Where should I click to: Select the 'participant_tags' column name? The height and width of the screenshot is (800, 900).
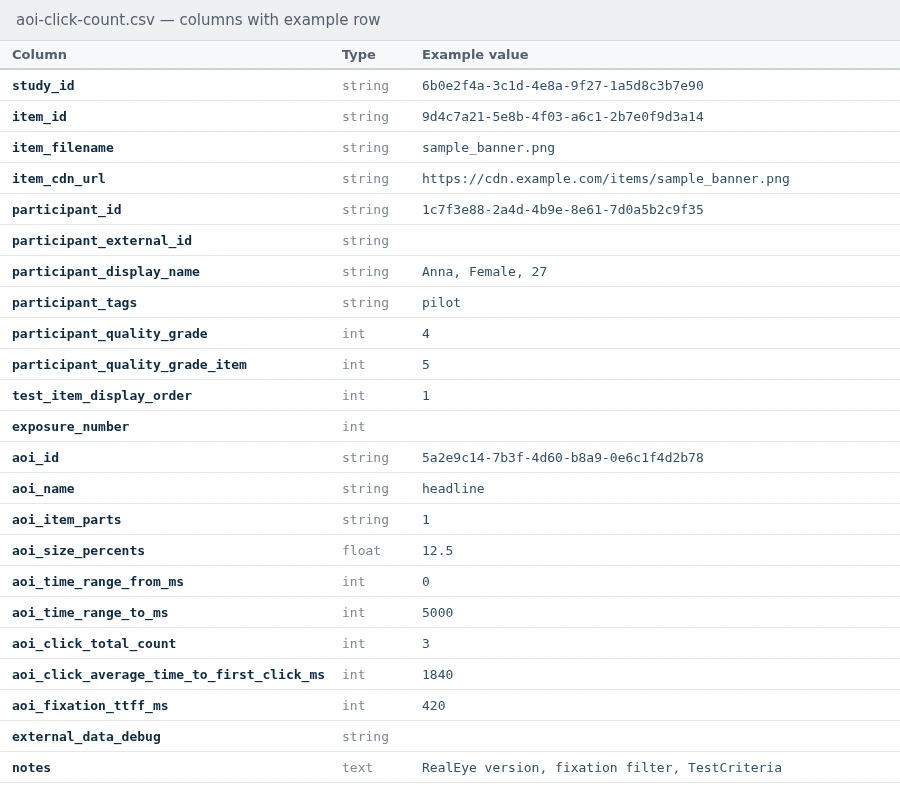[x=74, y=302]
